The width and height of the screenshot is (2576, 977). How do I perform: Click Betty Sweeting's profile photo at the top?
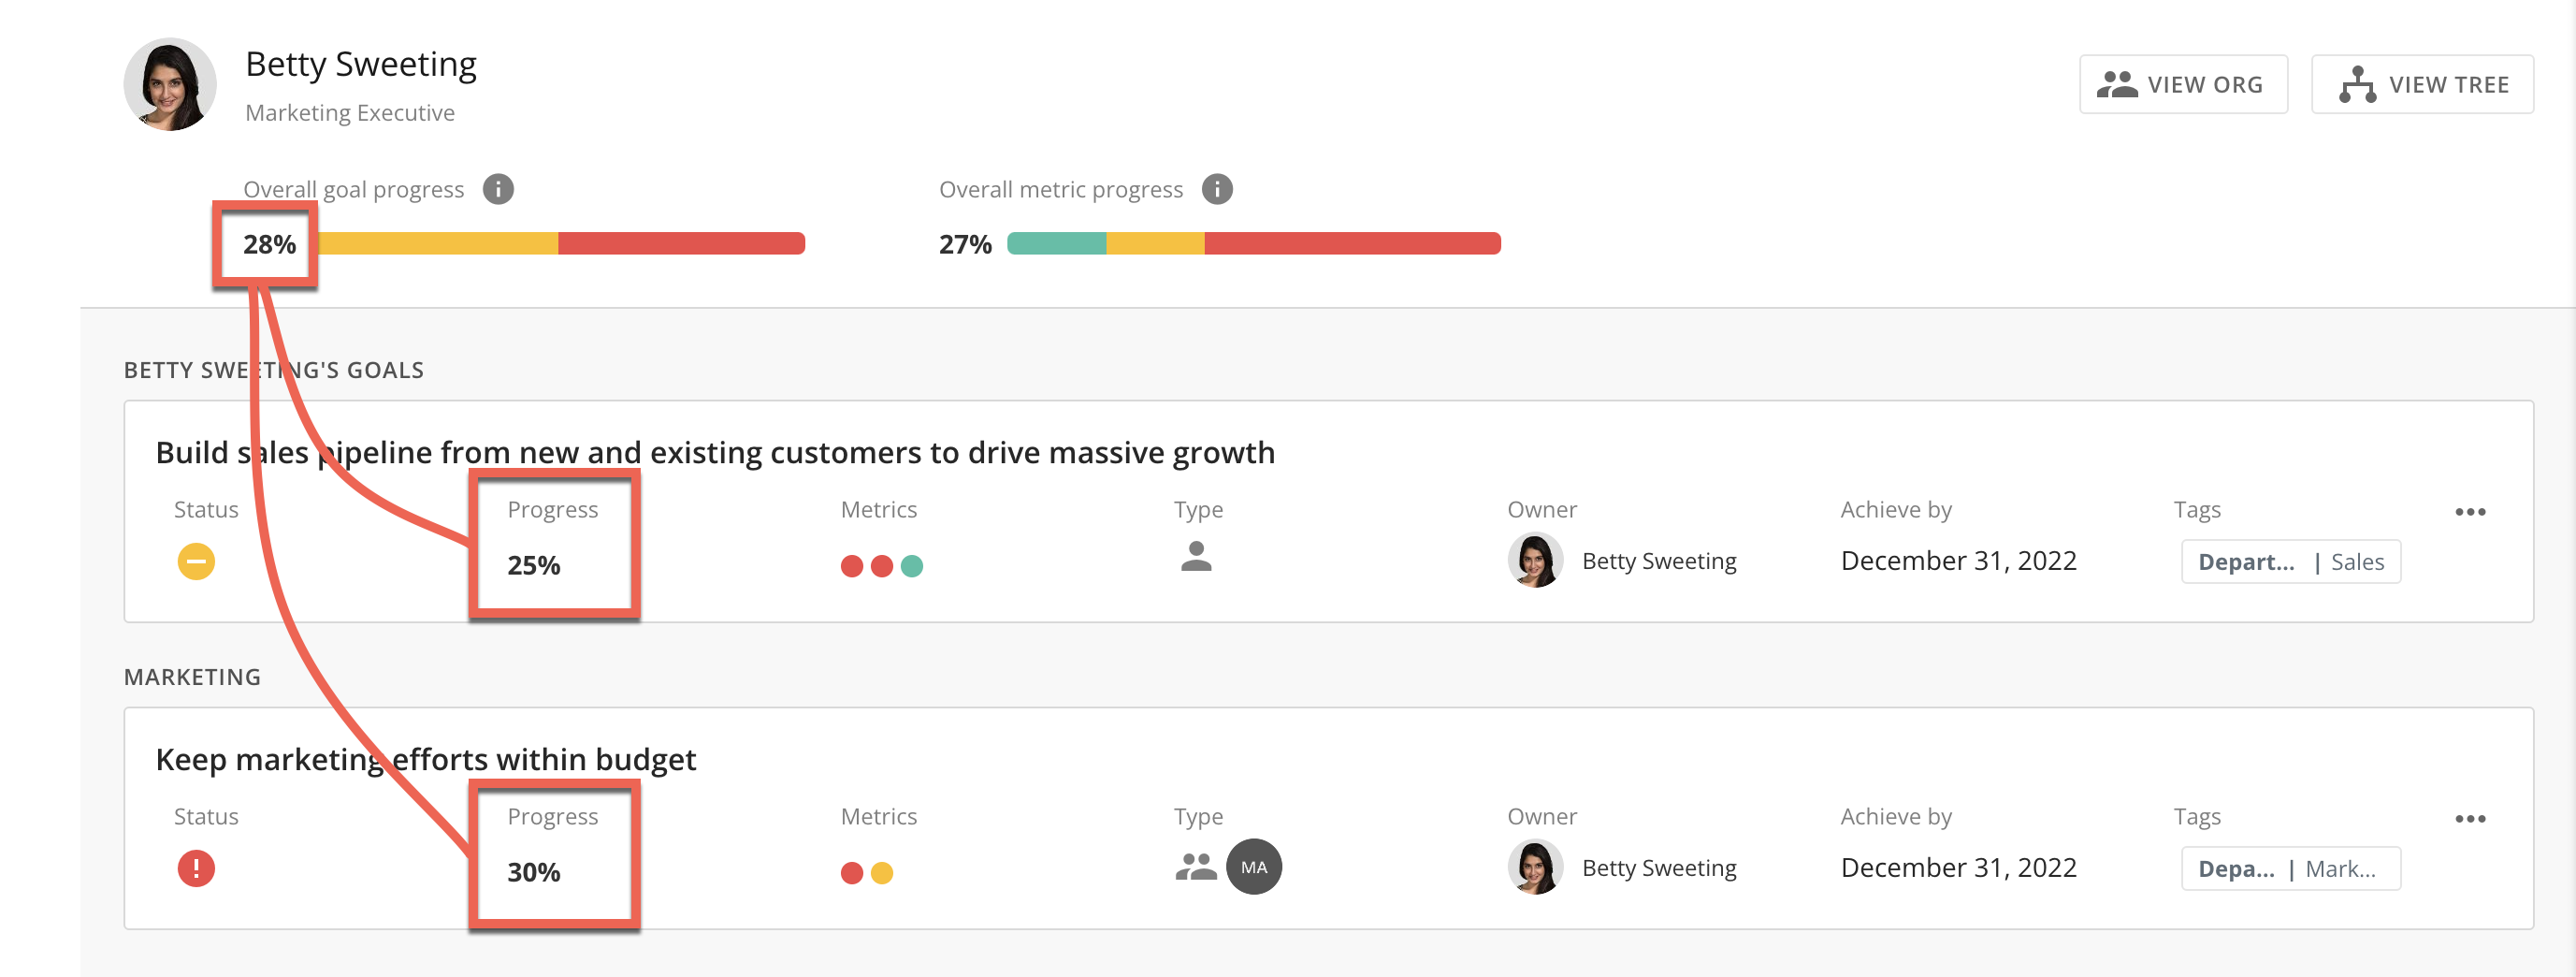click(x=169, y=84)
